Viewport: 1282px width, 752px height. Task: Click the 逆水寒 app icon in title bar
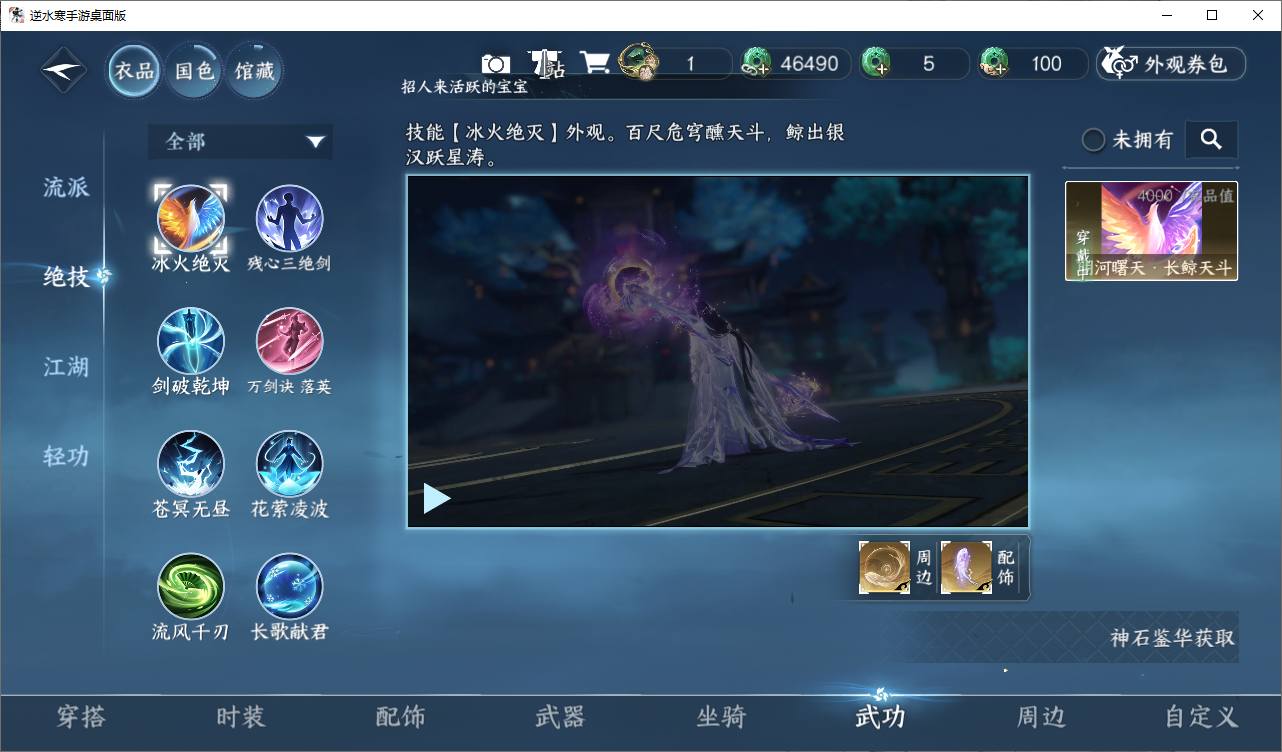[16, 15]
